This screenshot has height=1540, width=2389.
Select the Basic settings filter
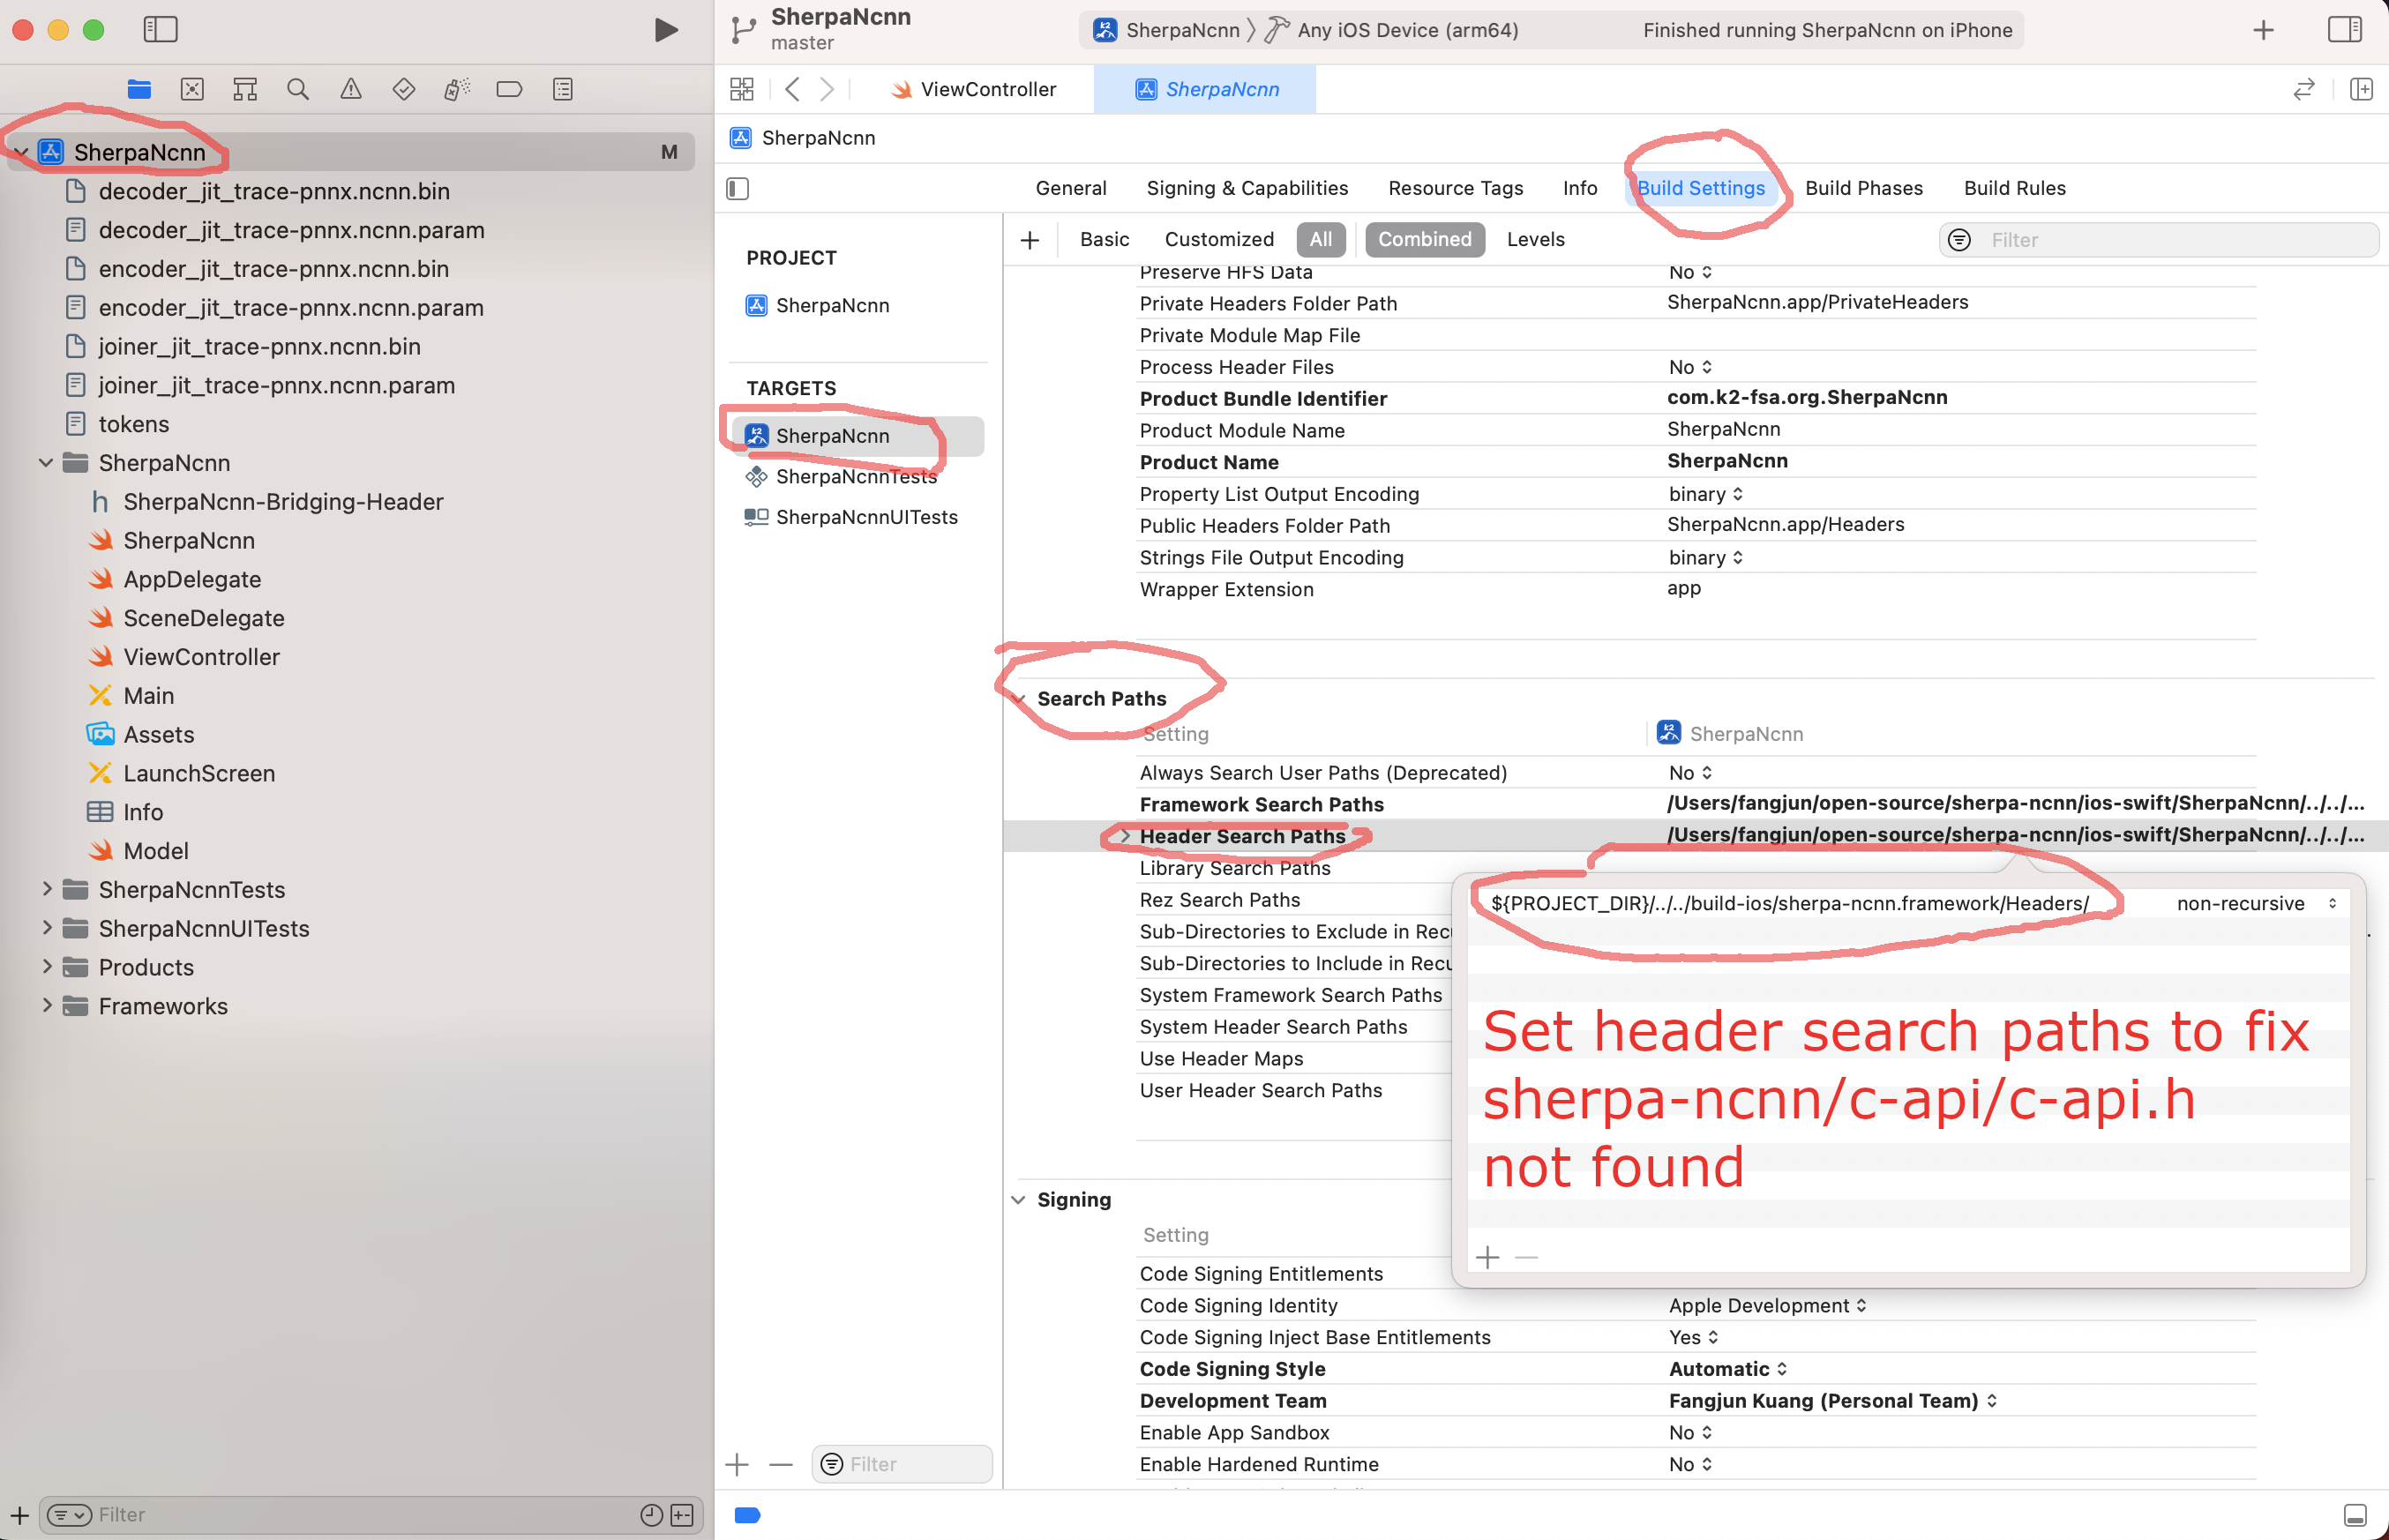point(1104,239)
